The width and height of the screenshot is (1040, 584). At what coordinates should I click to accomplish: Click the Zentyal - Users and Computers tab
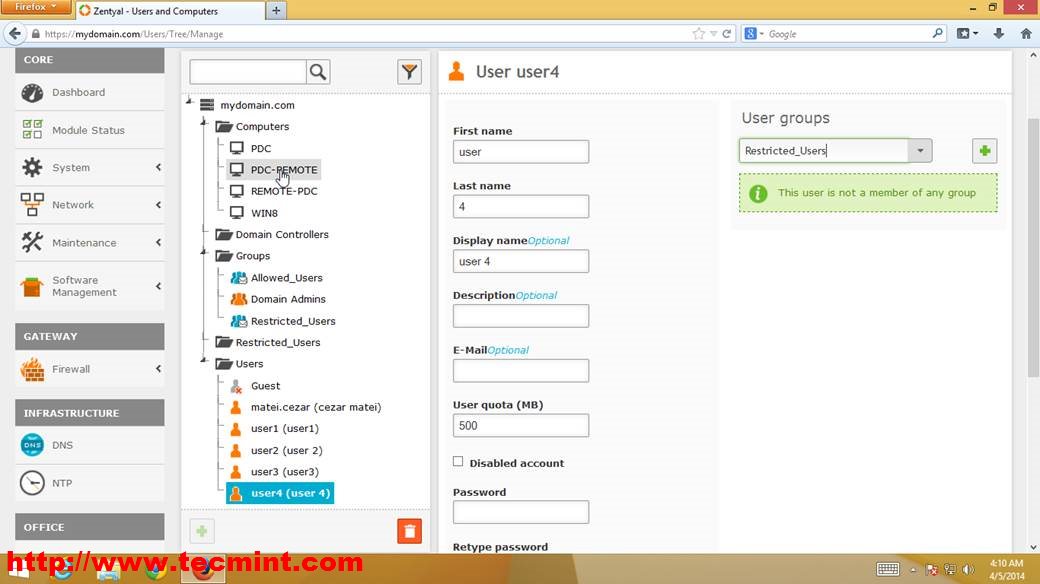pos(170,11)
